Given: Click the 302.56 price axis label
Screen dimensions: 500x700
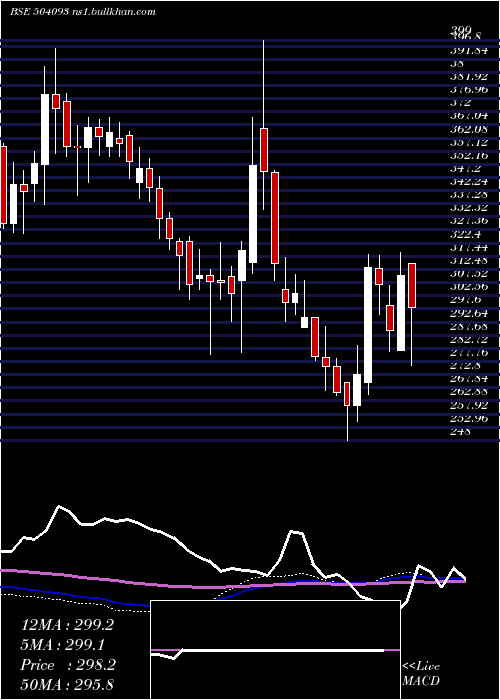Looking at the screenshot, I should click(x=469, y=287).
